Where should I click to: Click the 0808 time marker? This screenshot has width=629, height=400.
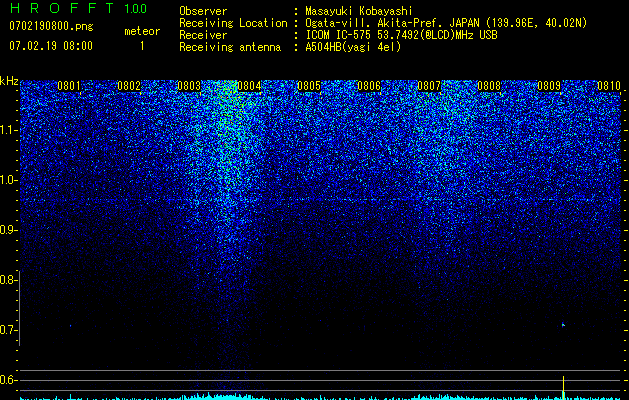pyautogui.click(x=489, y=86)
